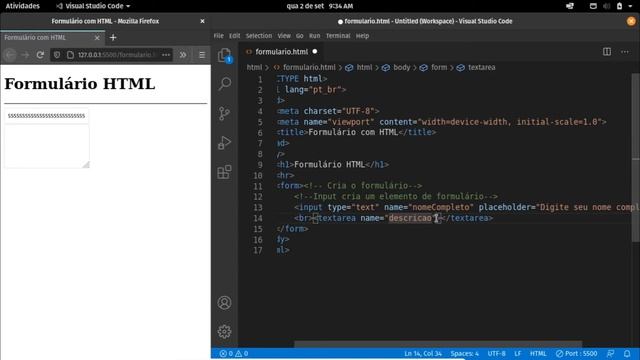Viewport: 640px width, 360px height.
Task: Click inside the textarea in the web page
Action: pyautogui.click(x=47, y=146)
